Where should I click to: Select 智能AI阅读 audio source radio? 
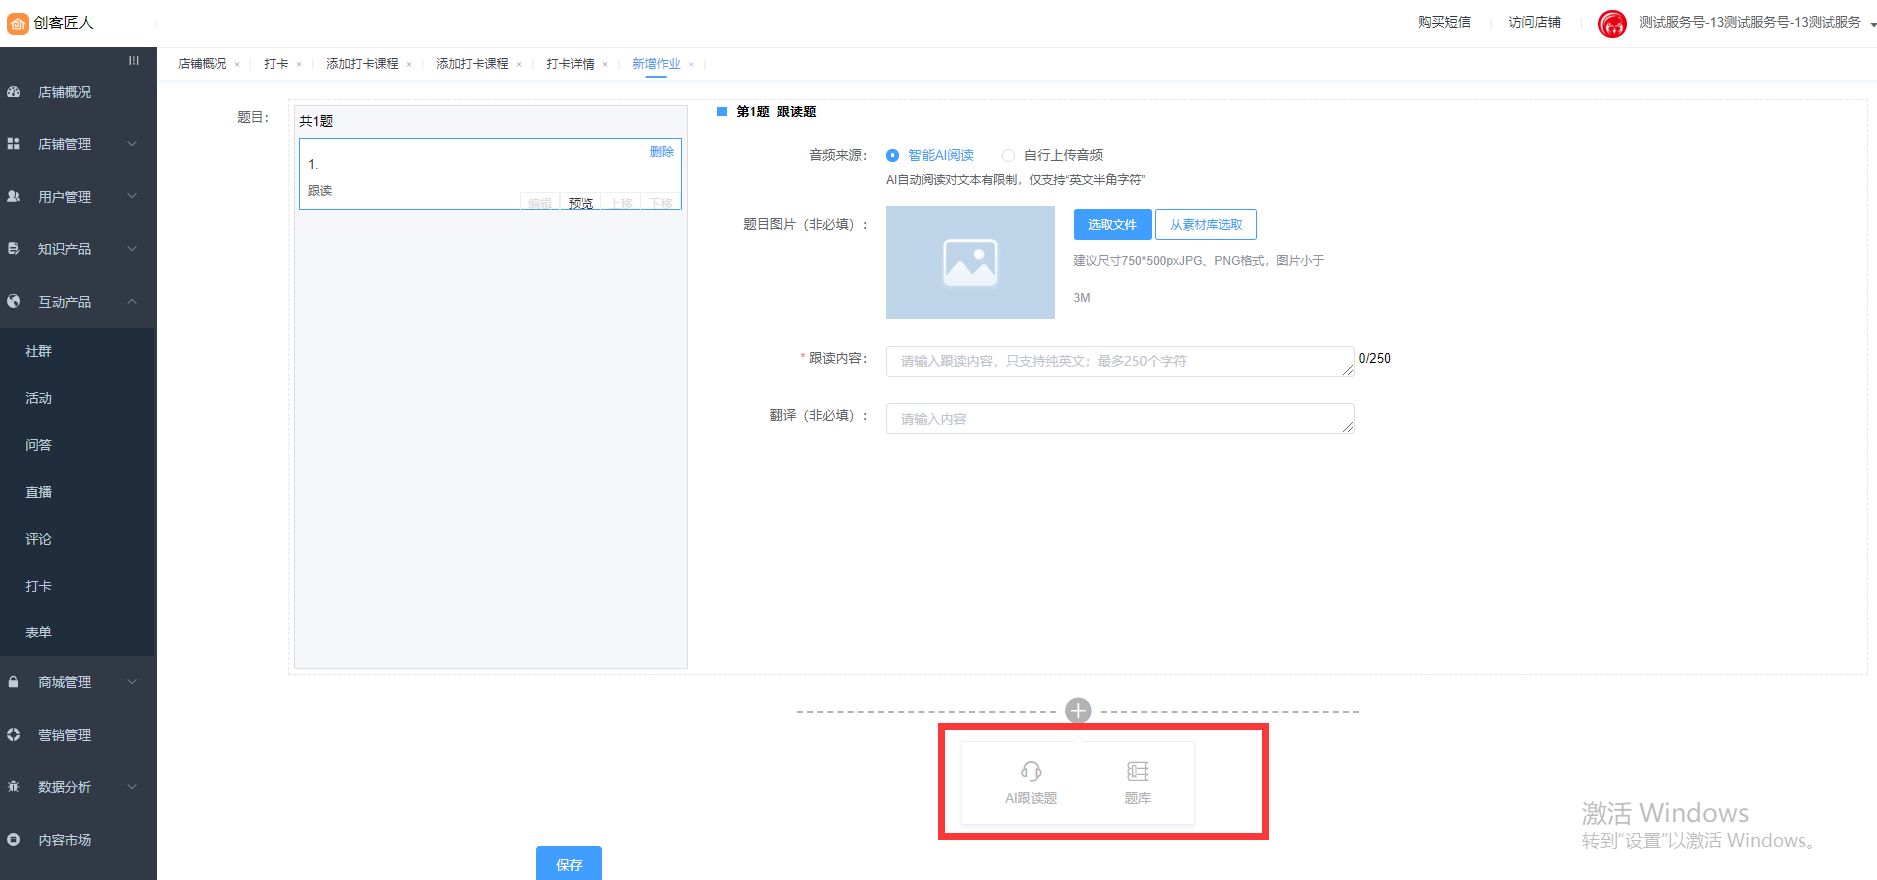coord(893,156)
